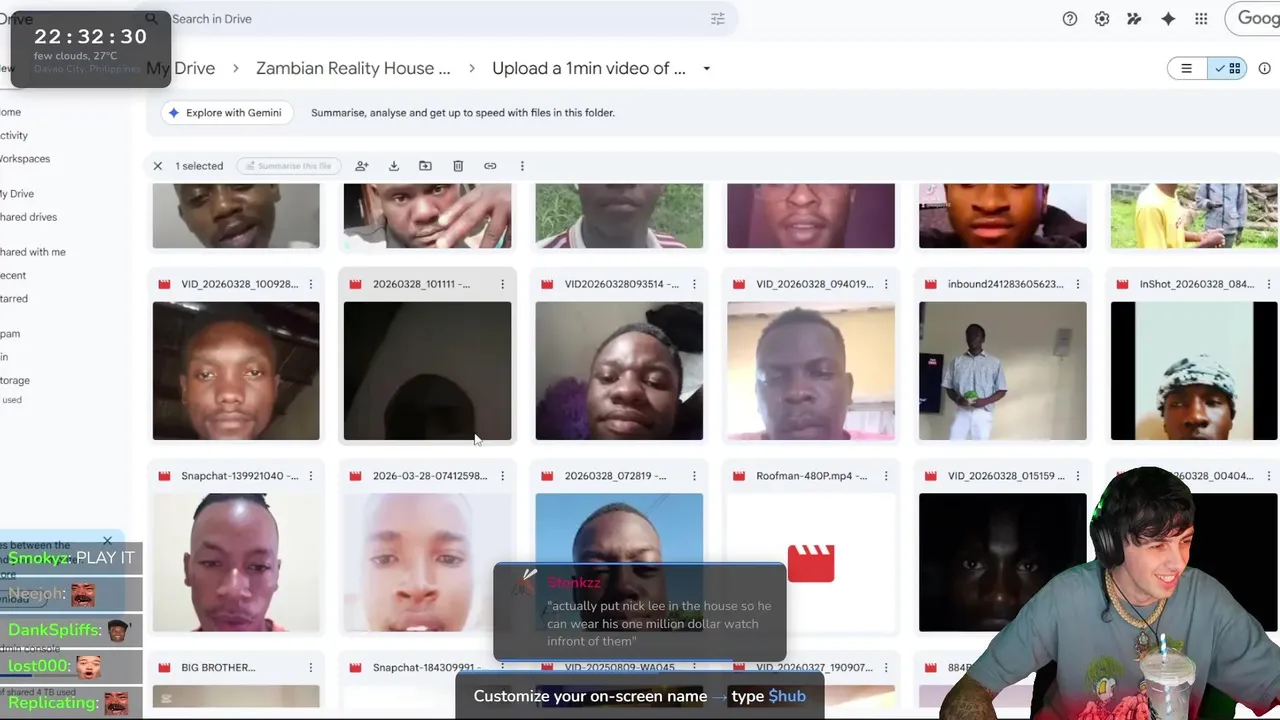Open Workspaces in the left sidebar
The image size is (1280, 720).
click(25, 159)
